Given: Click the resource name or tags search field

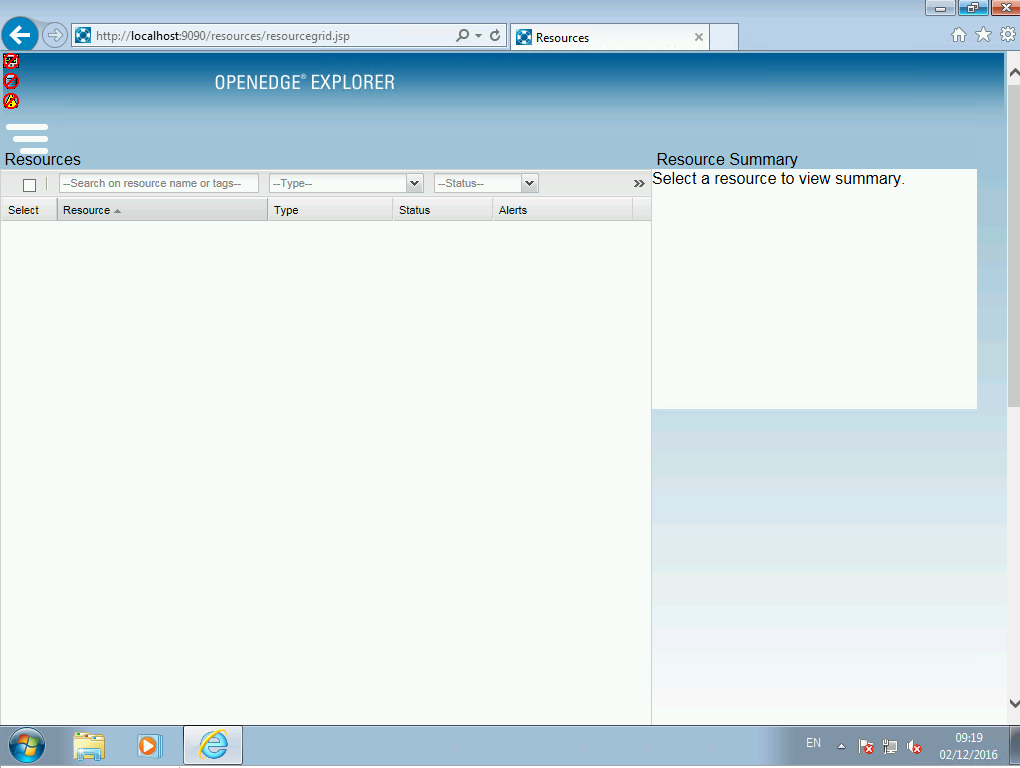Looking at the screenshot, I should [x=159, y=183].
